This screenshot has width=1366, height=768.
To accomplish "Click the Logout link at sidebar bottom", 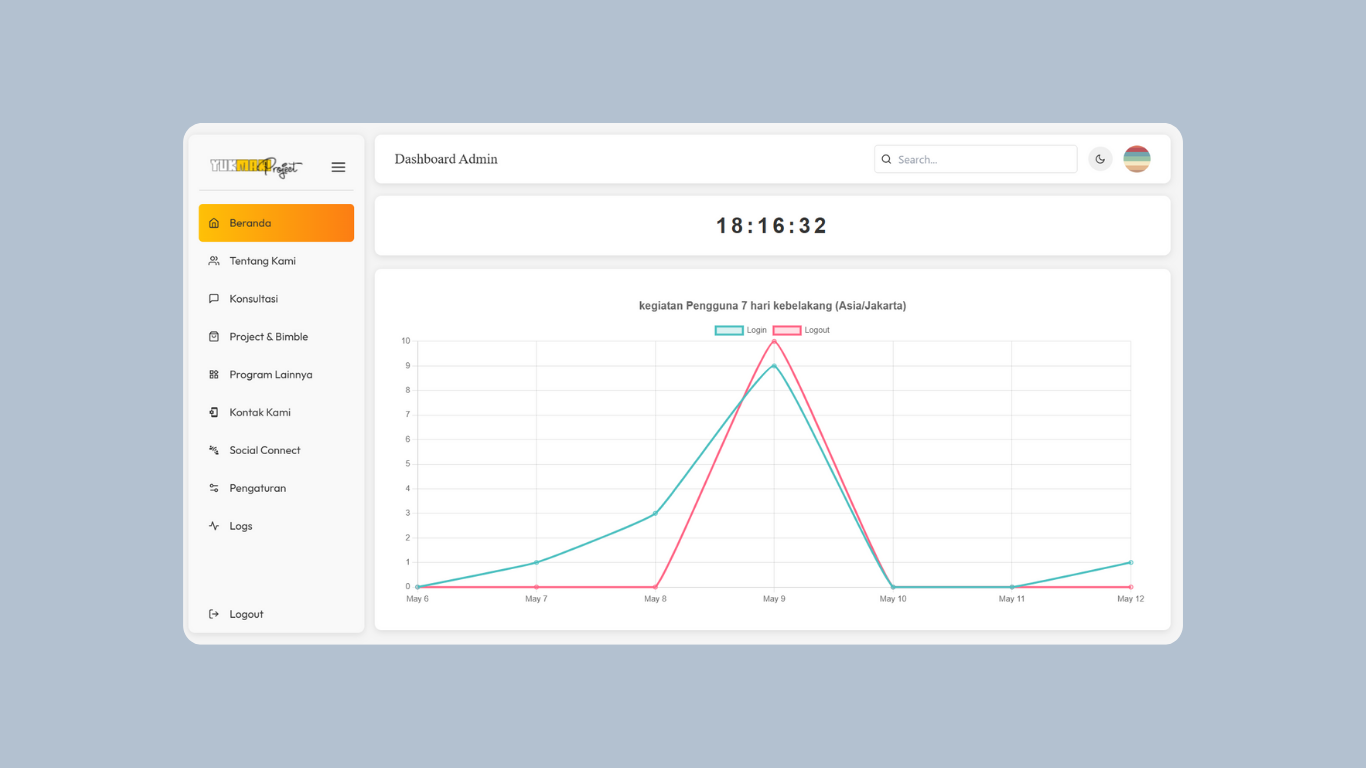I will pos(276,614).
